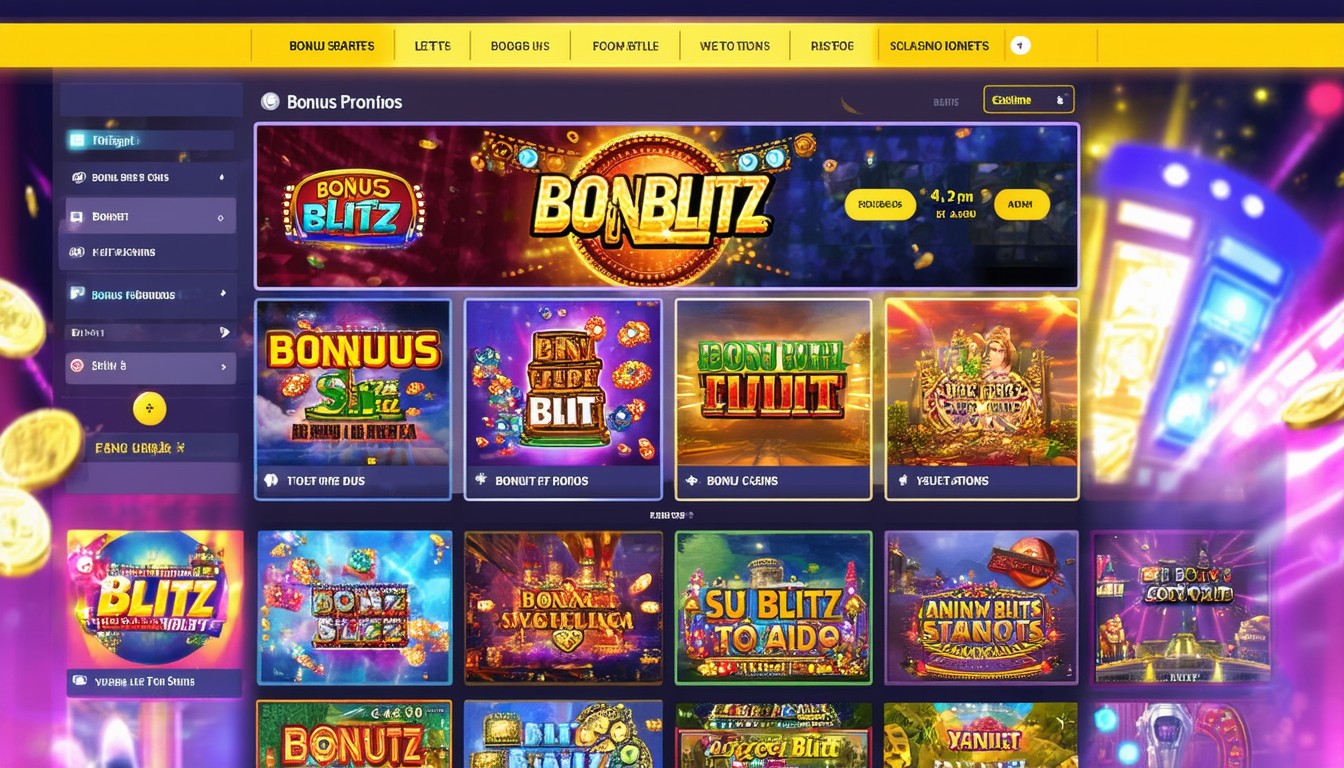Click the icon next to BONU CHINS label
Image resolution: width=1344 pixels, height=768 pixels.
point(690,481)
